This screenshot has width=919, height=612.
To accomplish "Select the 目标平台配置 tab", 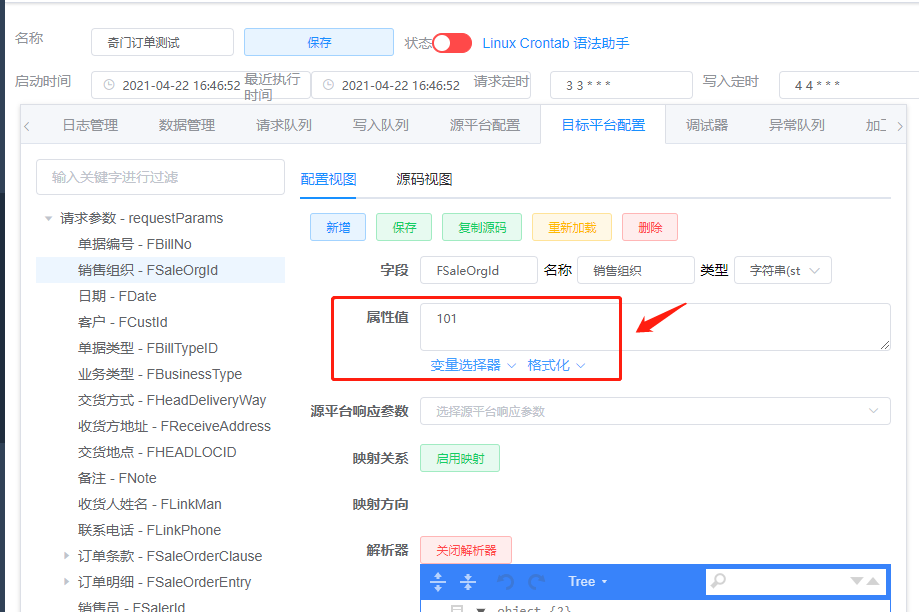I will coord(603,125).
